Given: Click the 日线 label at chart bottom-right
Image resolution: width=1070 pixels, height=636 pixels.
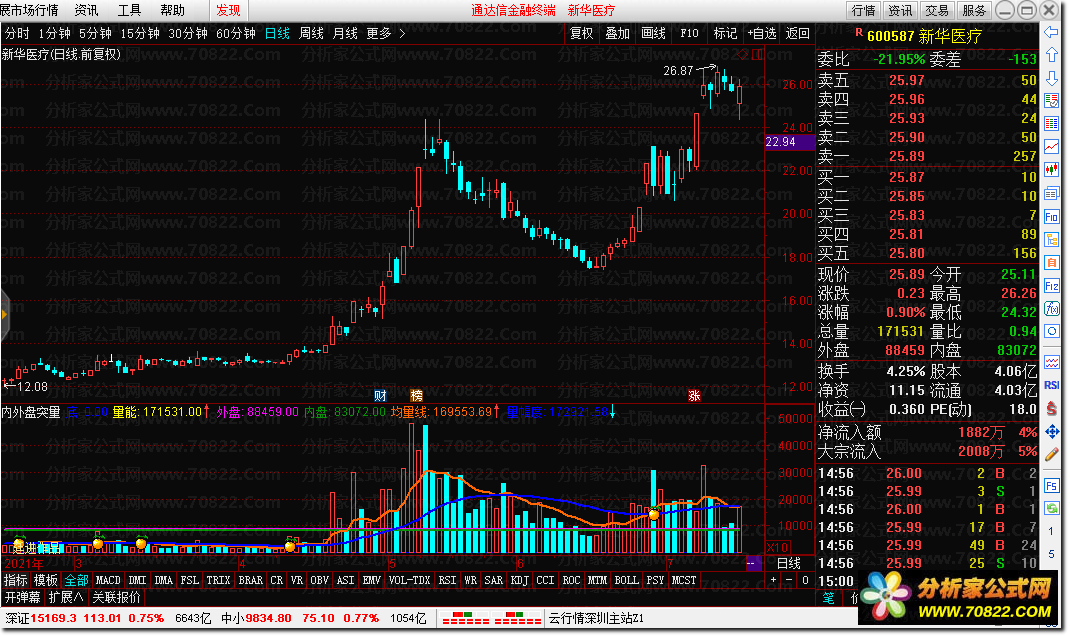Looking at the screenshot, I should coord(789,564).
